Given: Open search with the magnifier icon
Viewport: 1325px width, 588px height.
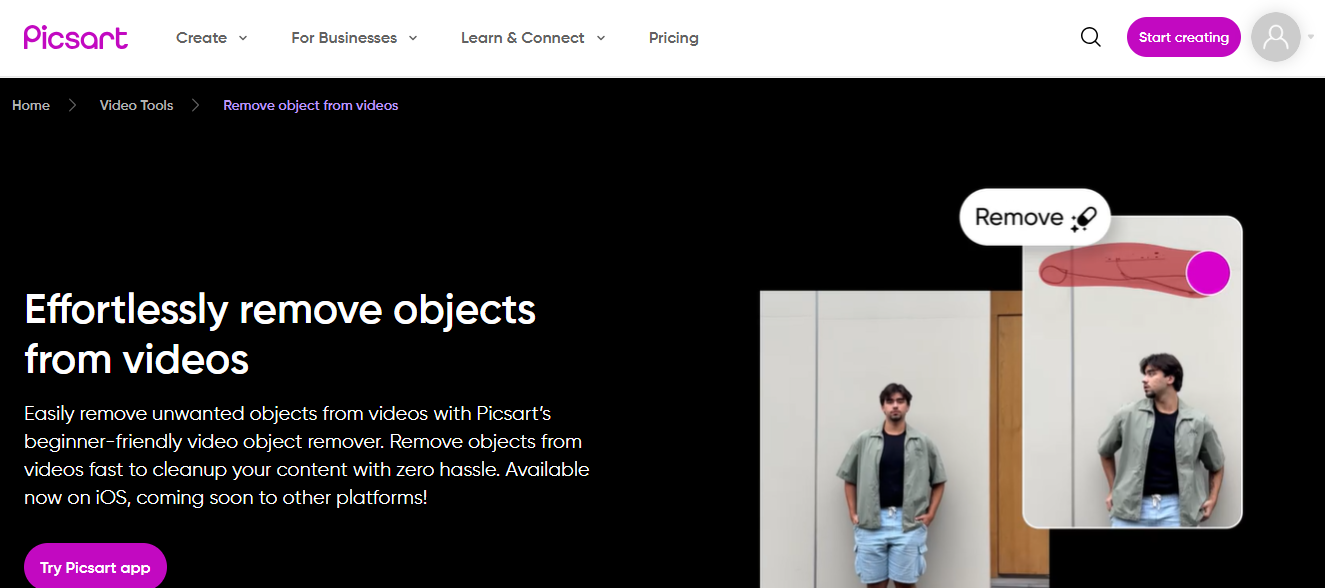Looking at the screenshot, I should click(1091, 37).
